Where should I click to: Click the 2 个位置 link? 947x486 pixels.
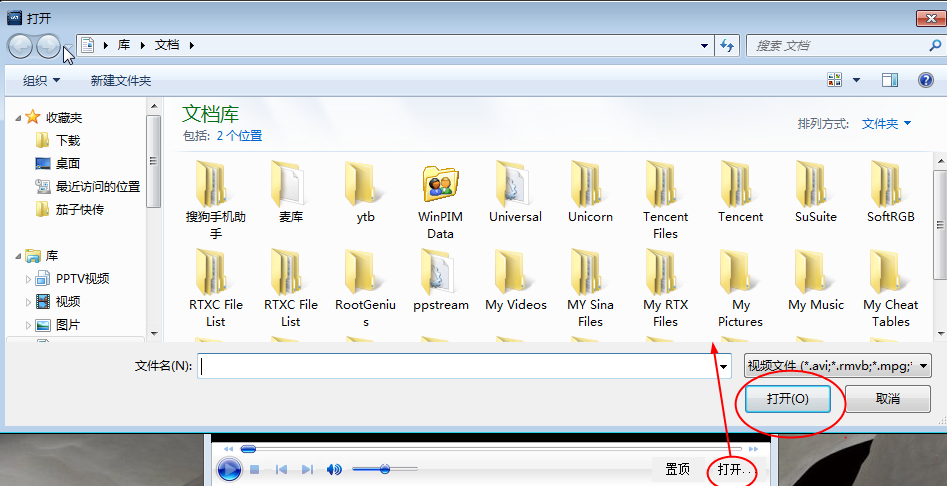239,136
